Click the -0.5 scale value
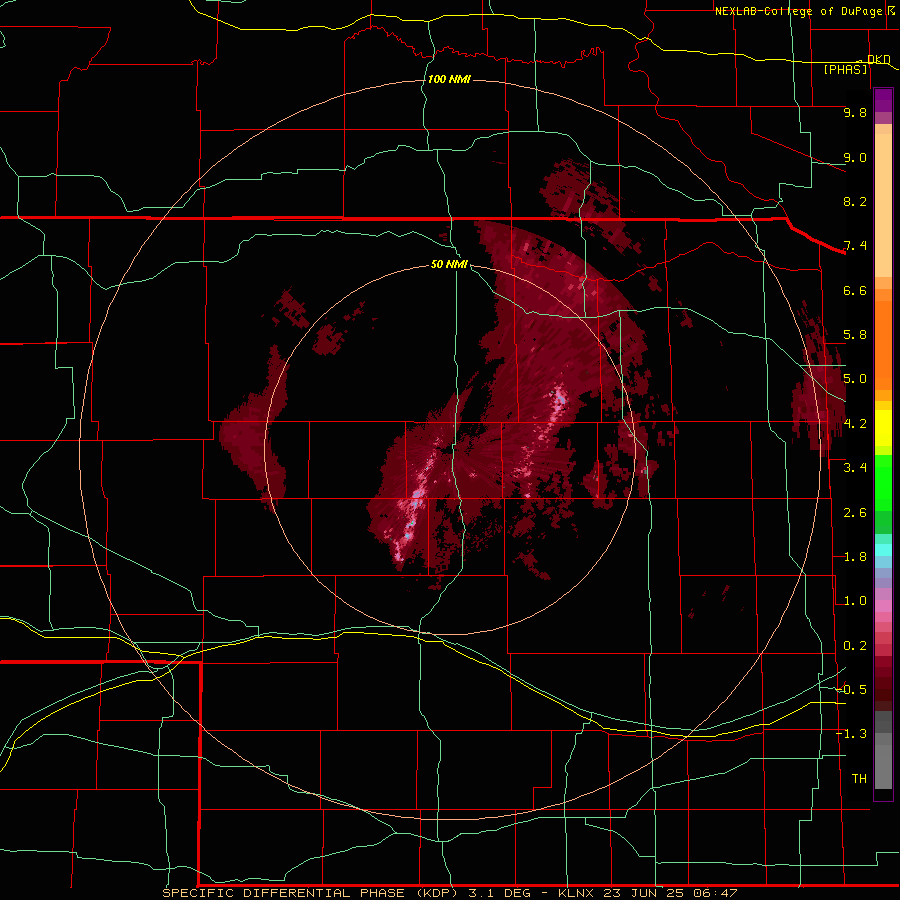Image resolution: width=900 pixels, height=900 pixels. pos(852,690)
